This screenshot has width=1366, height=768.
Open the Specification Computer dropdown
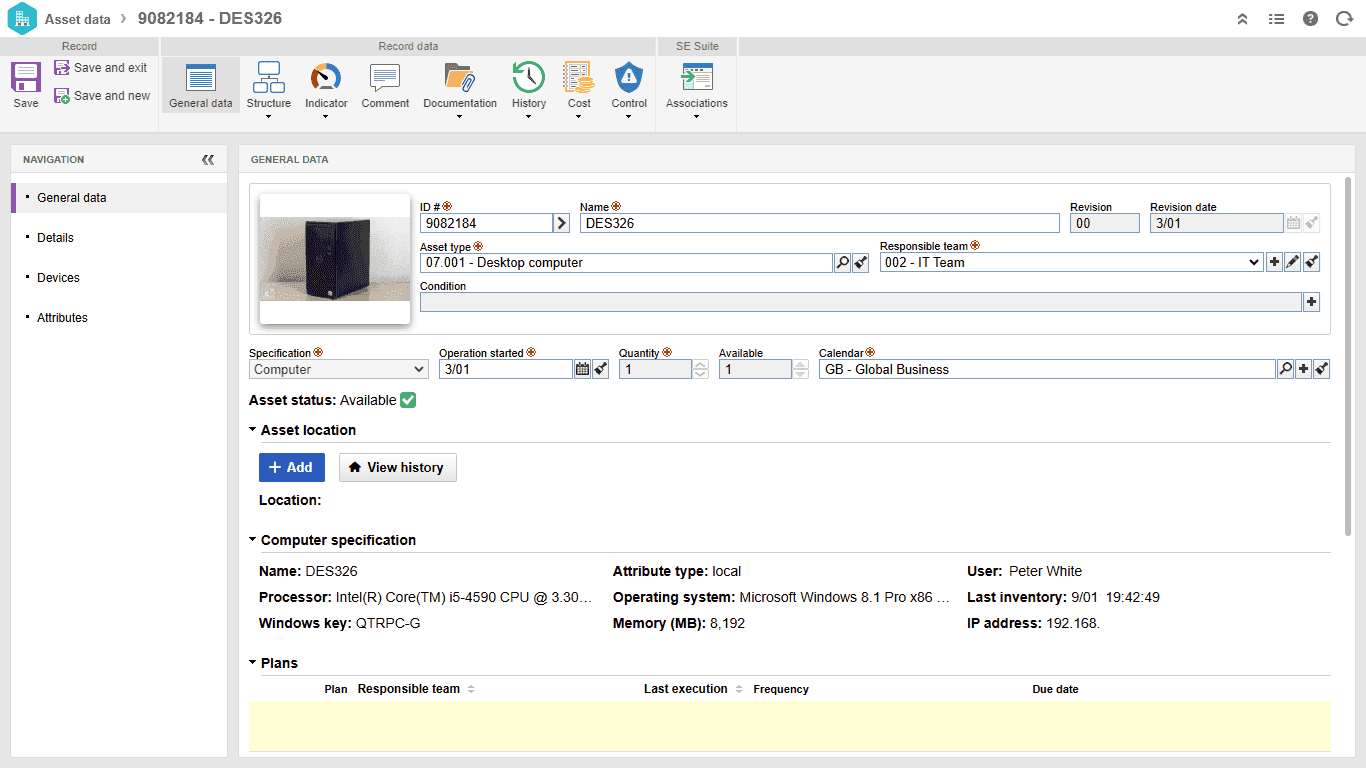339,369
